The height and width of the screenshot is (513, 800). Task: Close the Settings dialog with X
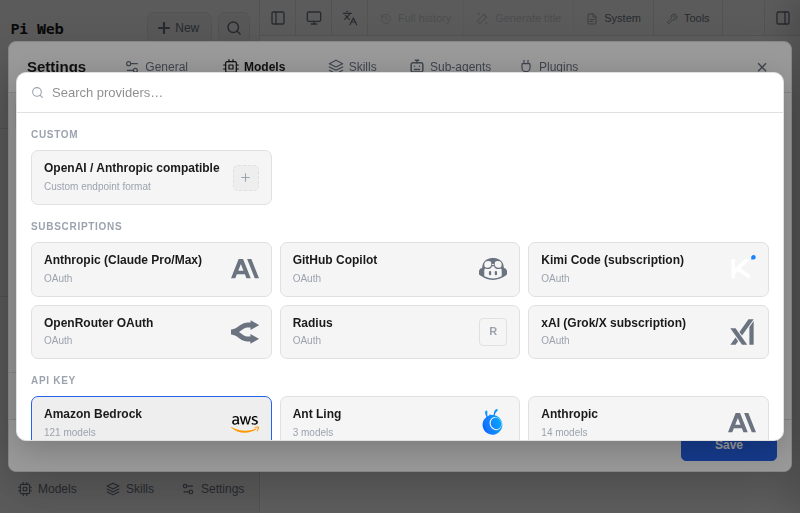[x=762, y=67]
